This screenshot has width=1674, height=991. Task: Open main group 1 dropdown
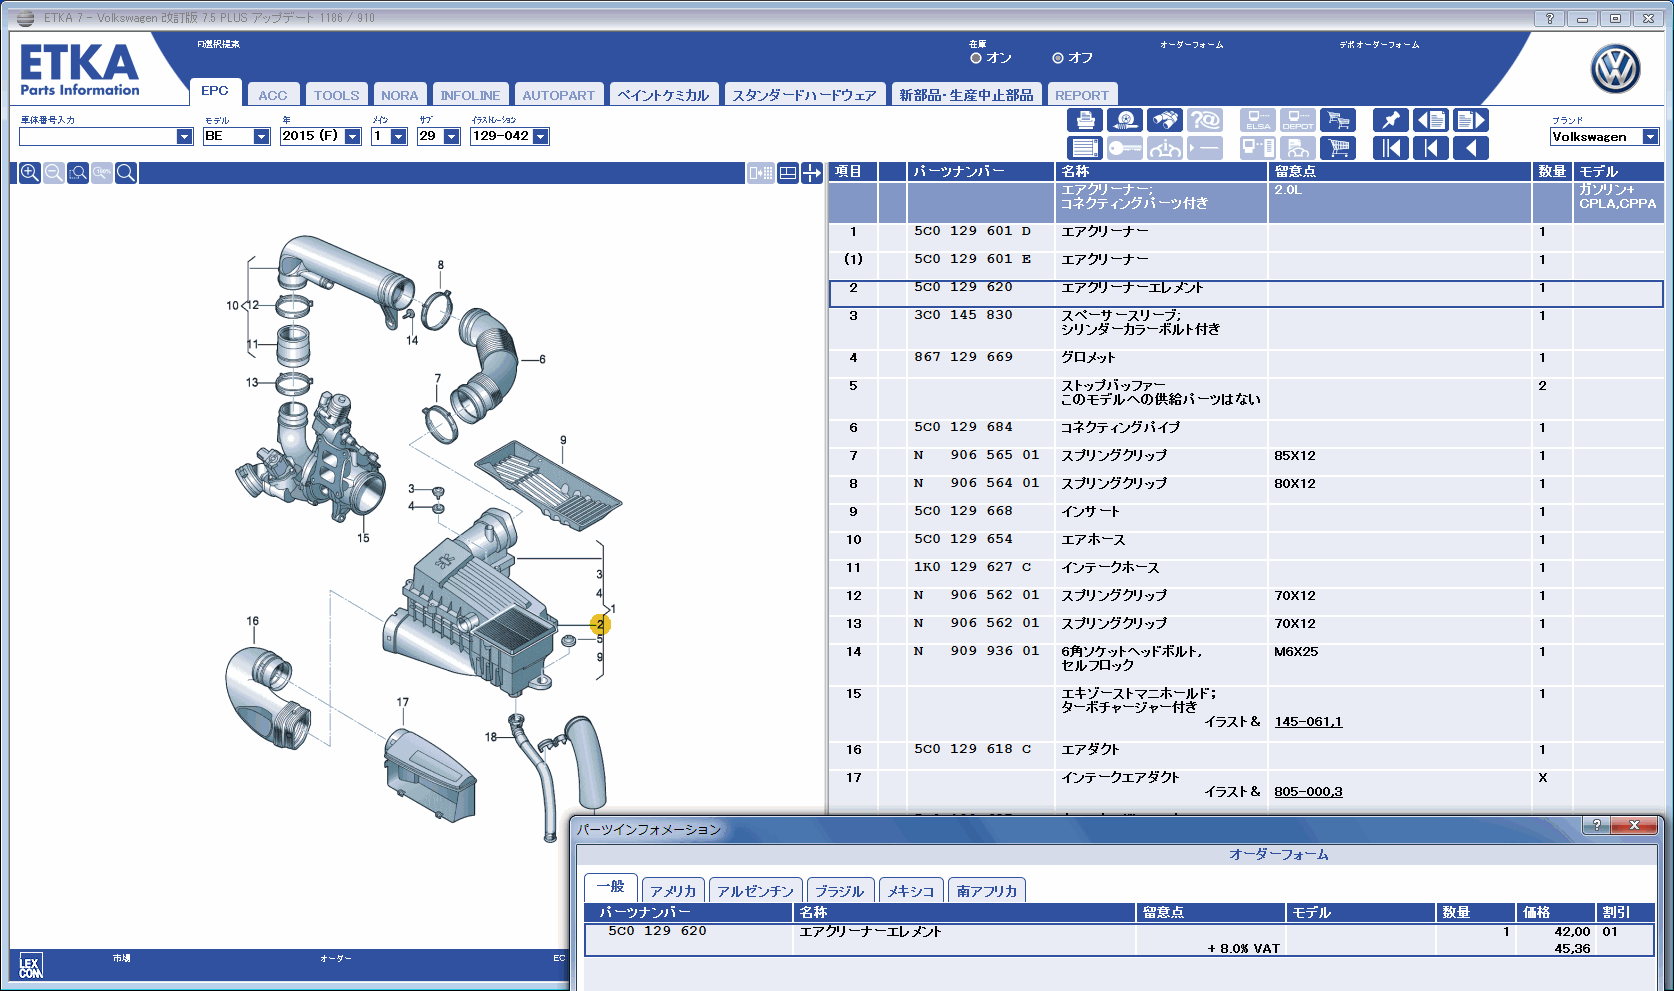(x=398, y=137)
